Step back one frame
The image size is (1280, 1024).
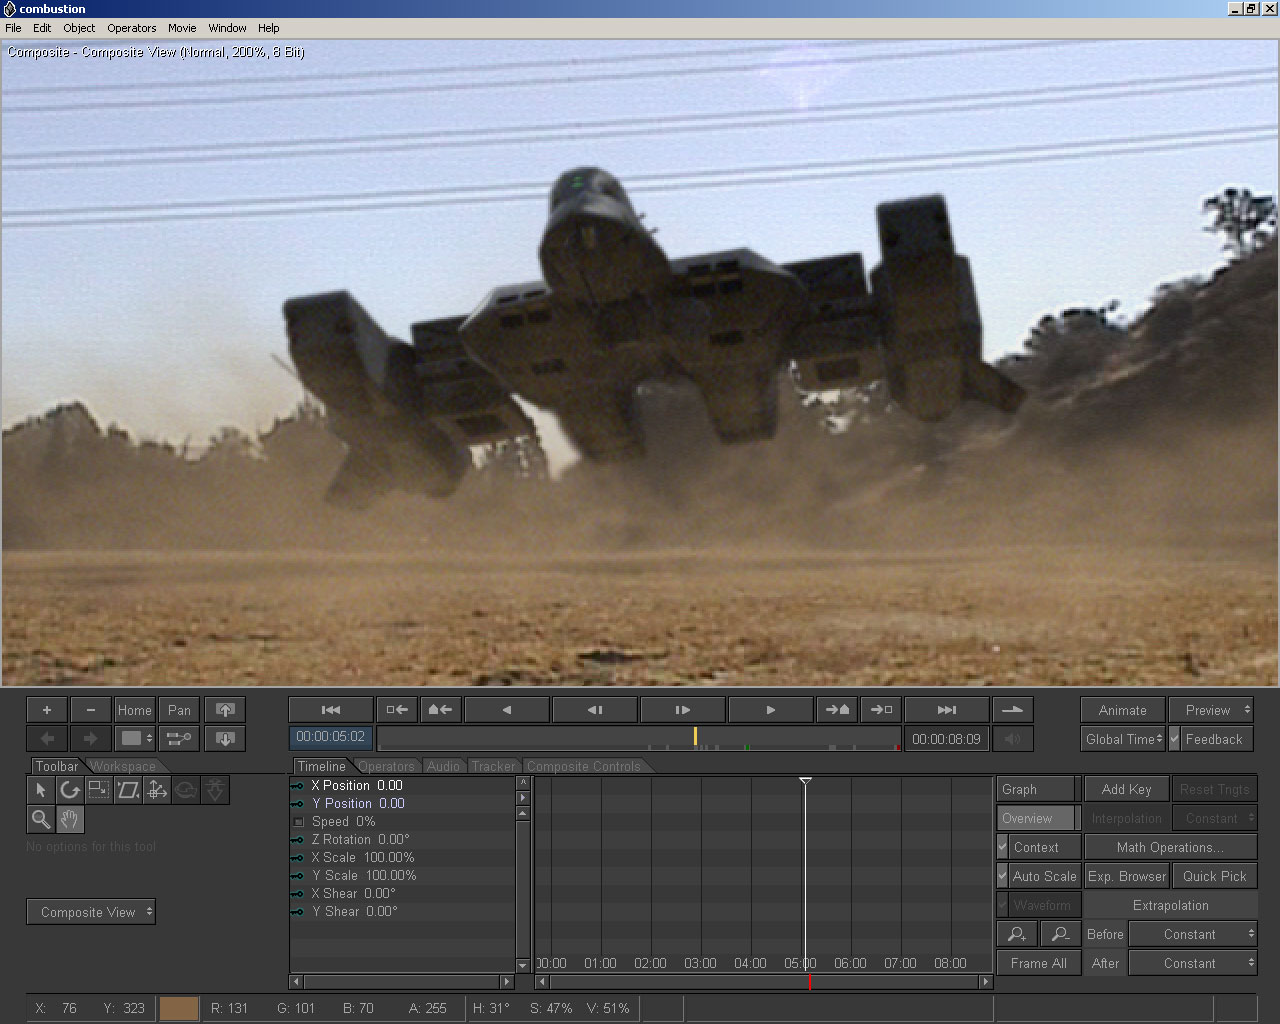click(595, 710)
